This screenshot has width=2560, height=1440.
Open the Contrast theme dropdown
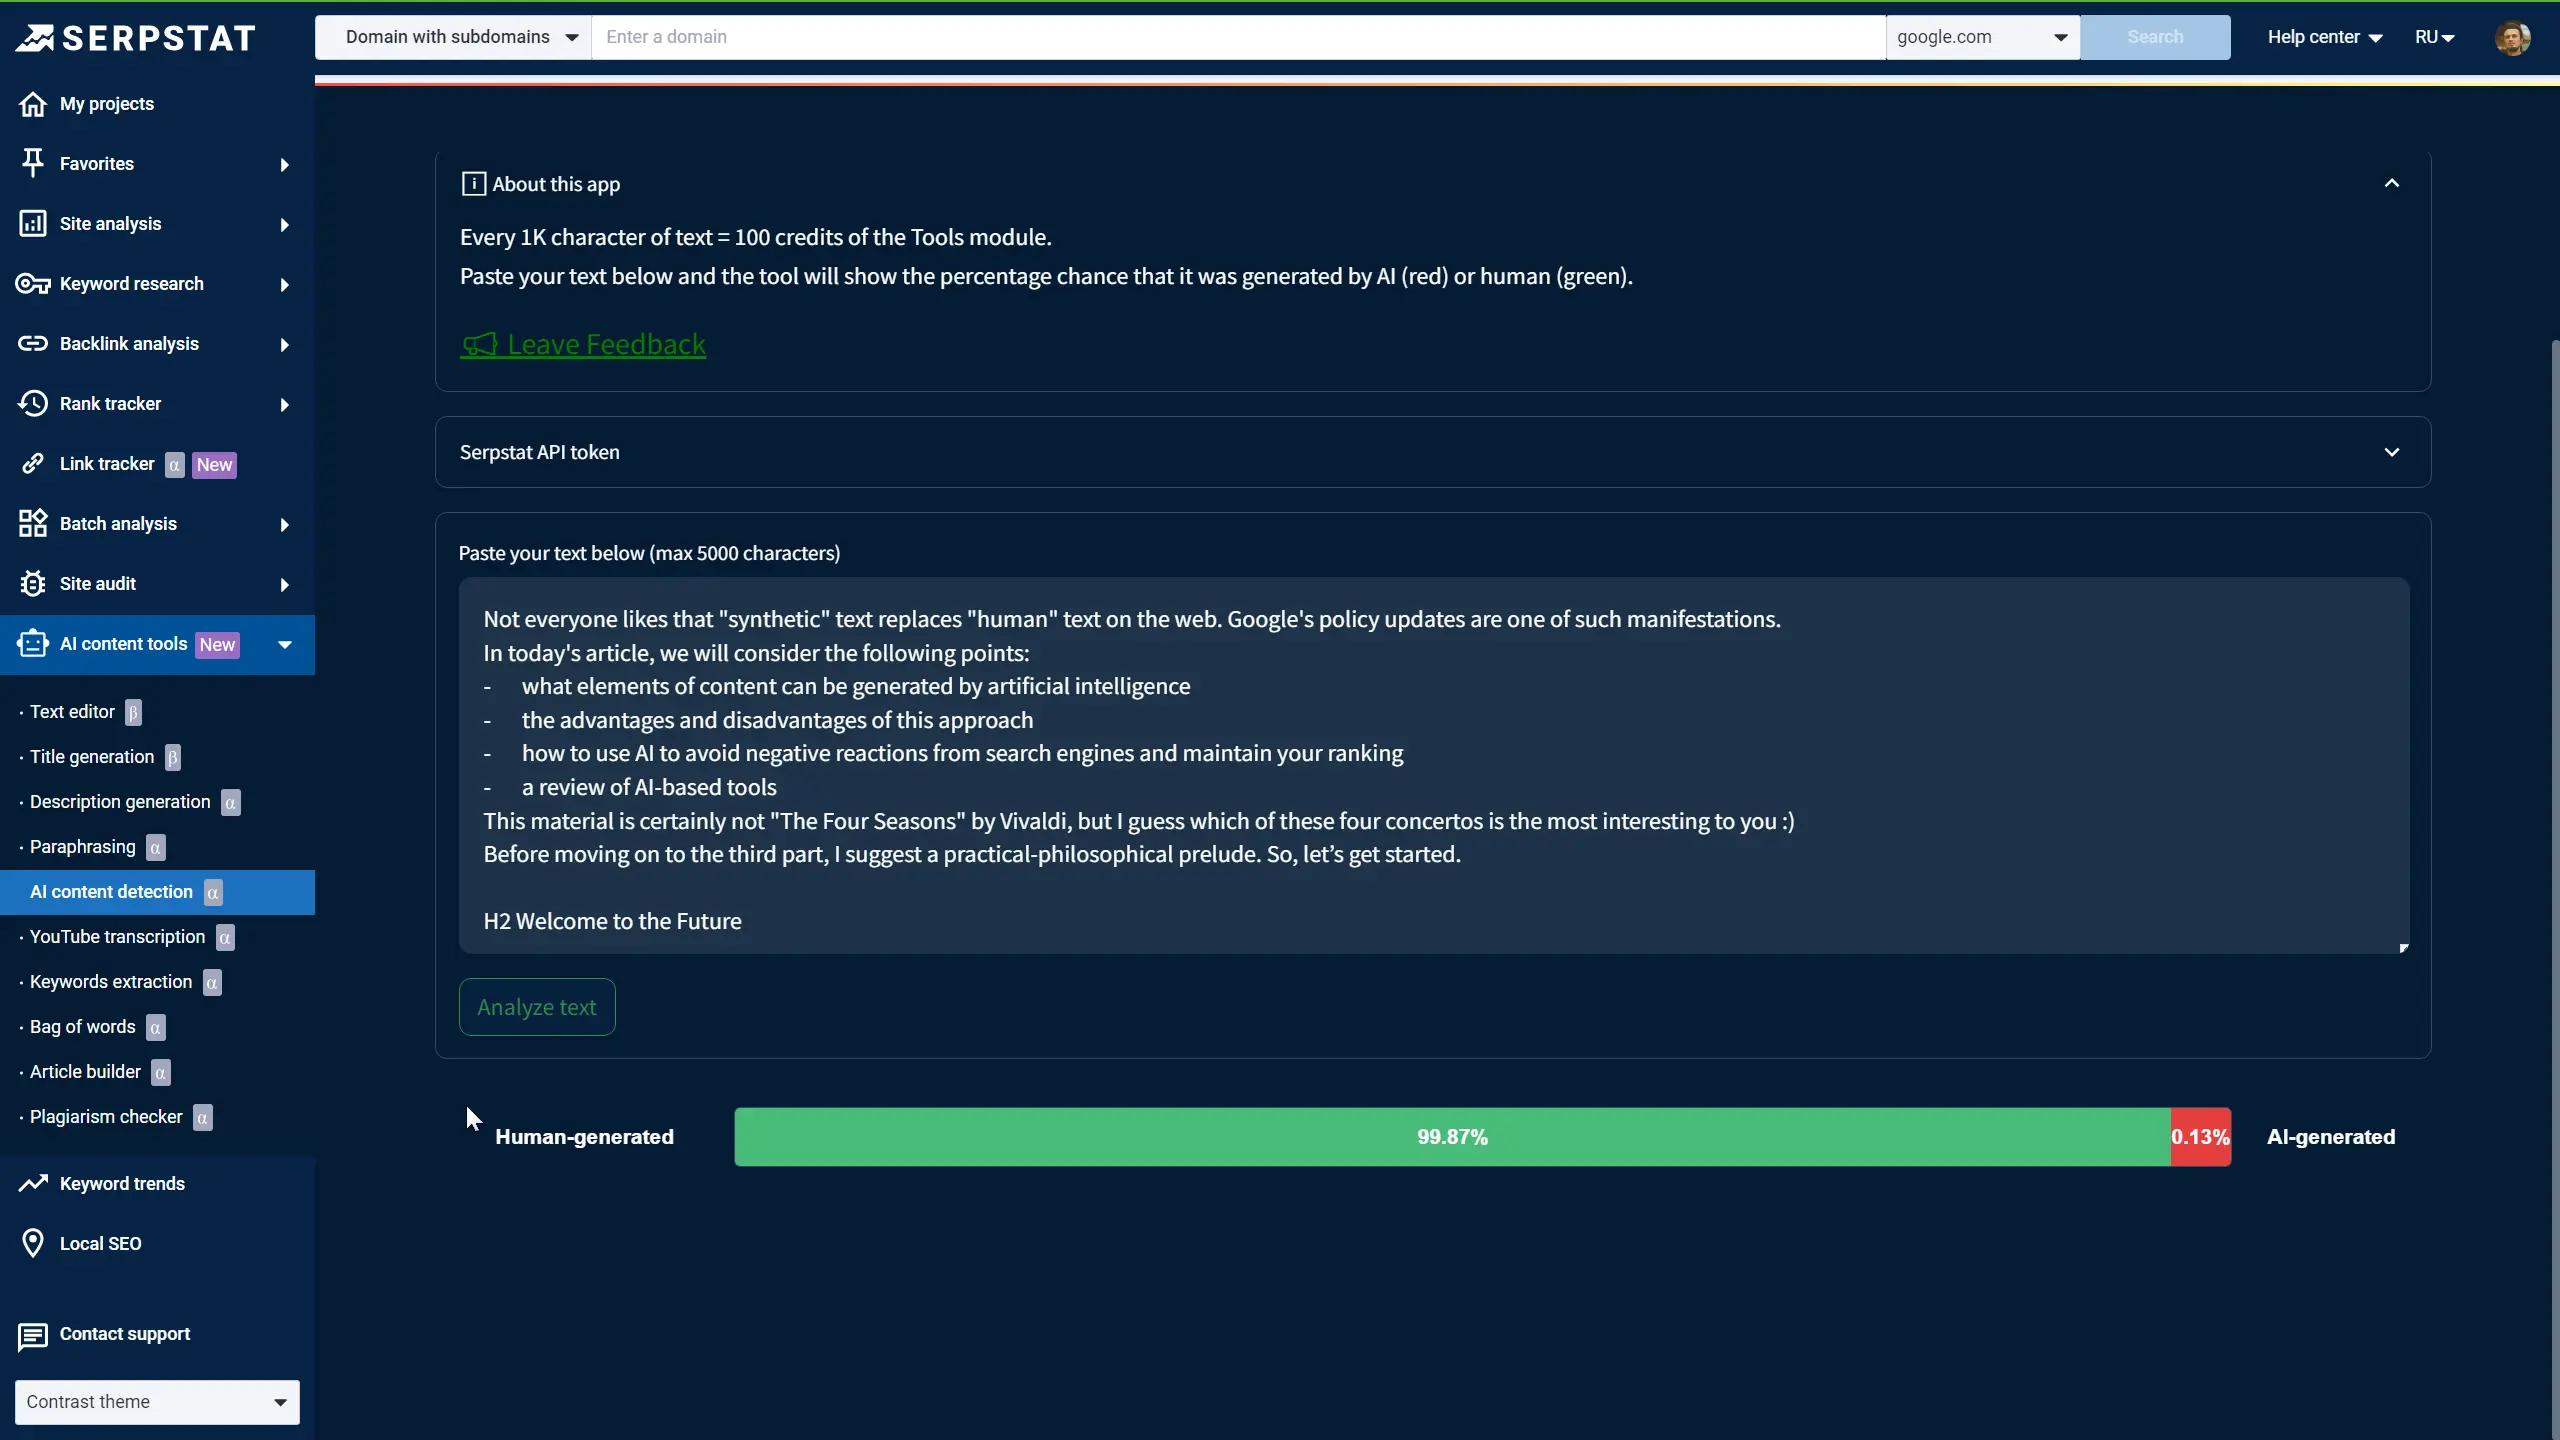coord(157,1402)
